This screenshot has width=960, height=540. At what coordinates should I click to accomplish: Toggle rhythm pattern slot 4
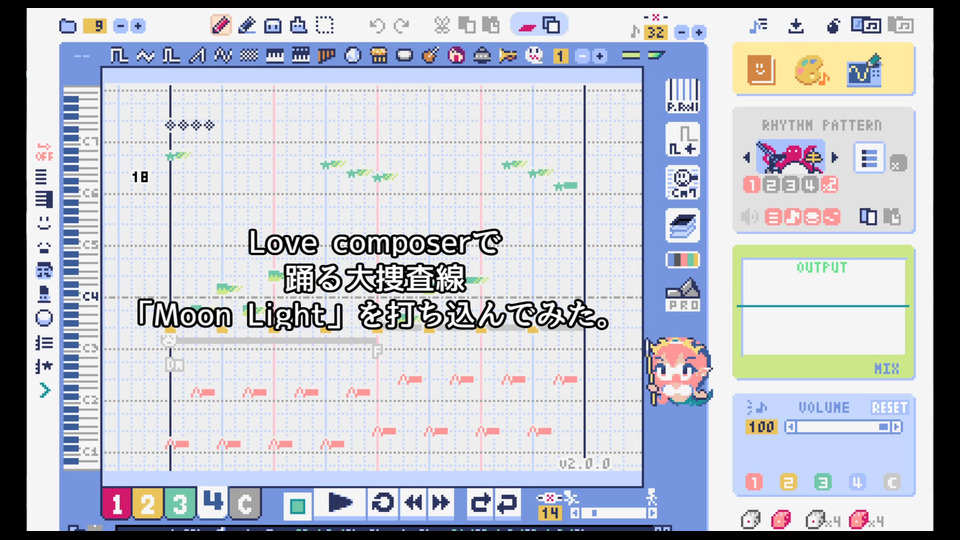point(810,184)
